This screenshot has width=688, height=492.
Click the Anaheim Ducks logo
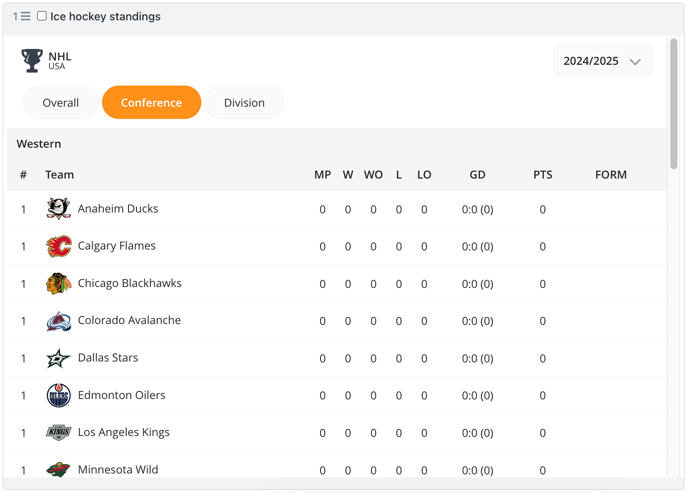pyautogui.click(x=58, y=208)
